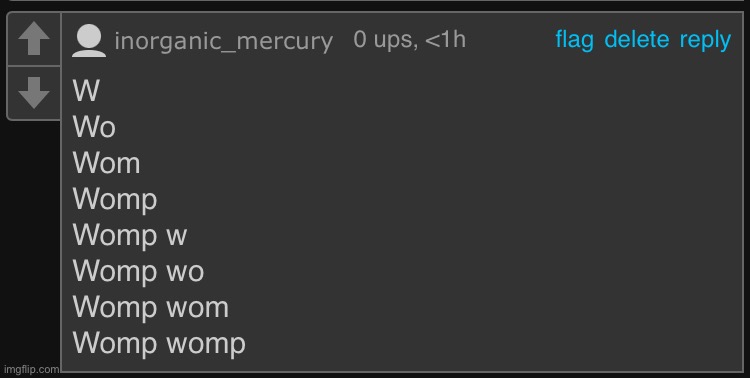This screenshot has width=750, height=378.
Task: Click the comment line reading "Wo"
Action: coord(94,127)
